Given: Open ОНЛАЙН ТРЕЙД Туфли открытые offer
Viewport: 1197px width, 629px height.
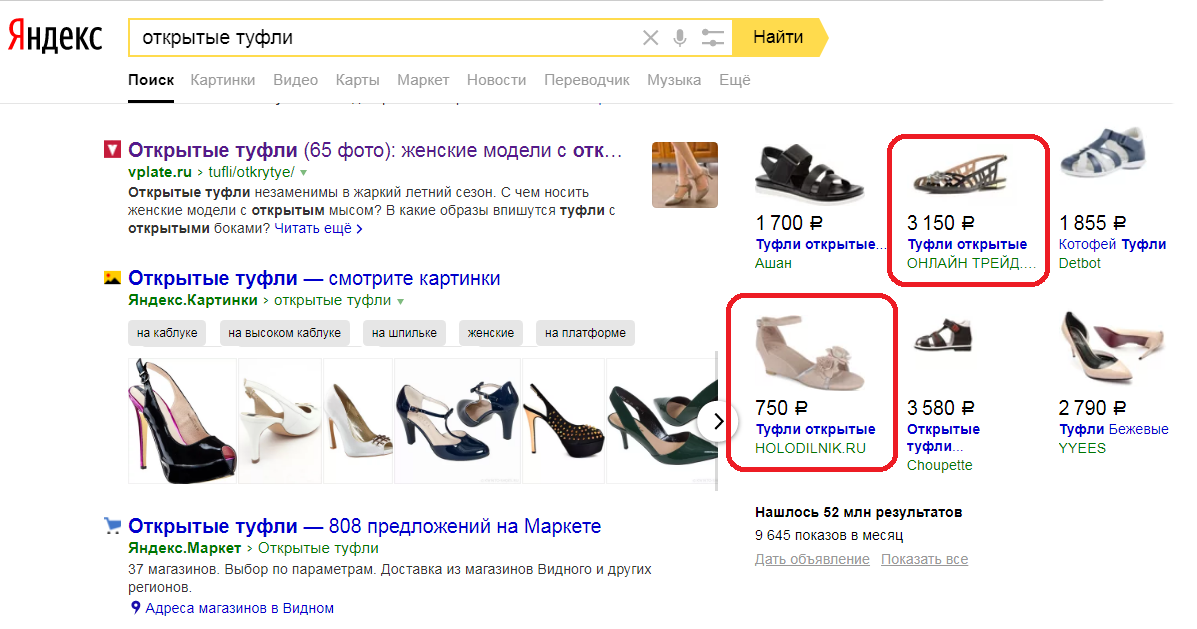Looking at the screenshot, I should tap(966, 244).
